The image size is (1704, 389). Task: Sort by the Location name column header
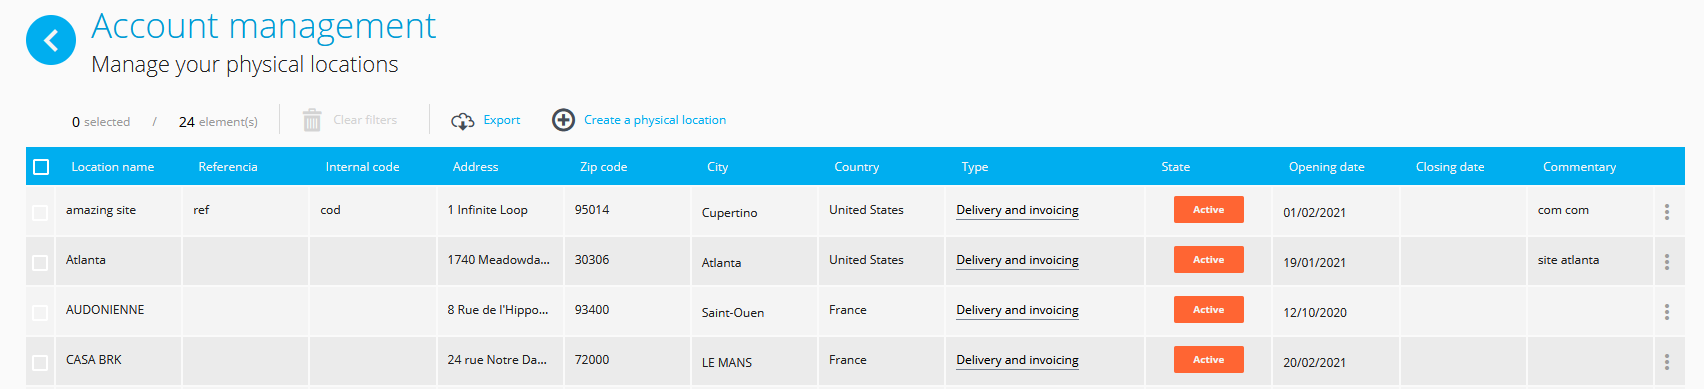click(113, 167)
